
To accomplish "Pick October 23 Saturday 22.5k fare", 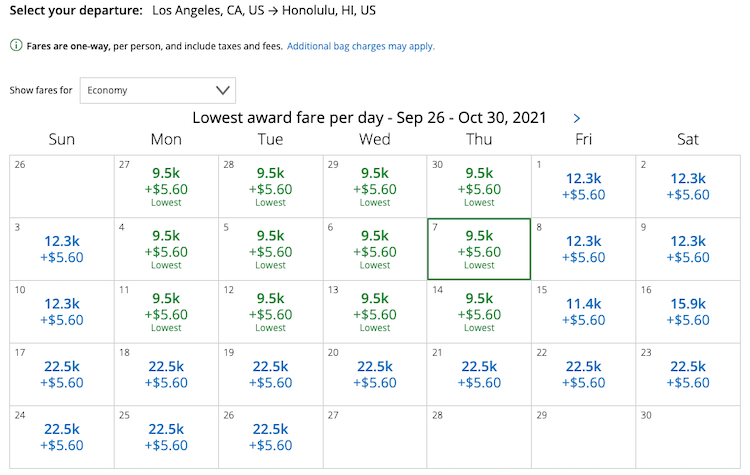I will [x=688, y=375].
